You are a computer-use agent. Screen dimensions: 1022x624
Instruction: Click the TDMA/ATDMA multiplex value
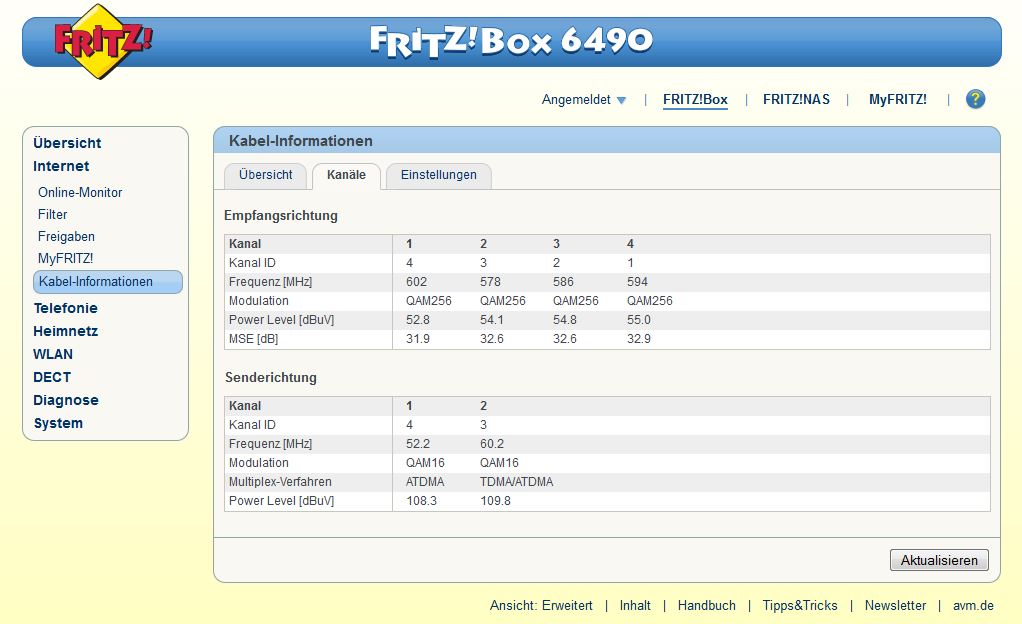coord(516,482)
